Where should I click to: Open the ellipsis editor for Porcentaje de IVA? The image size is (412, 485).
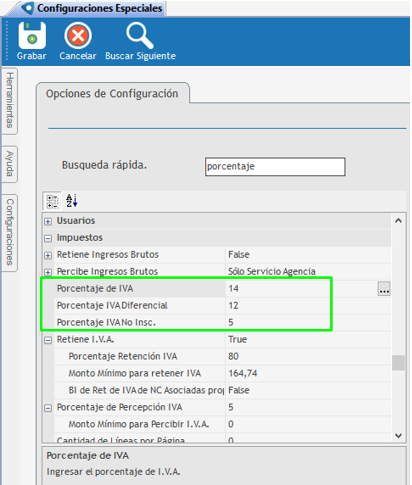point(384,289)
